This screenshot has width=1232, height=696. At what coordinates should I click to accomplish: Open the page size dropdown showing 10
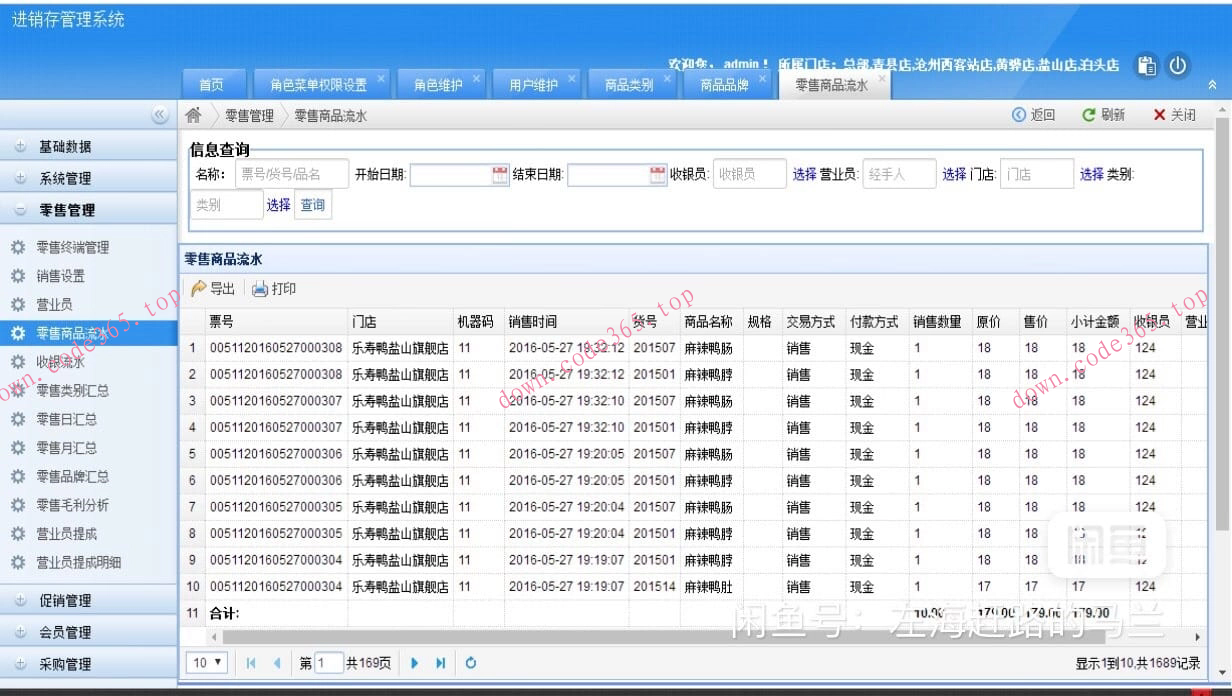click(x=206, y=662)
